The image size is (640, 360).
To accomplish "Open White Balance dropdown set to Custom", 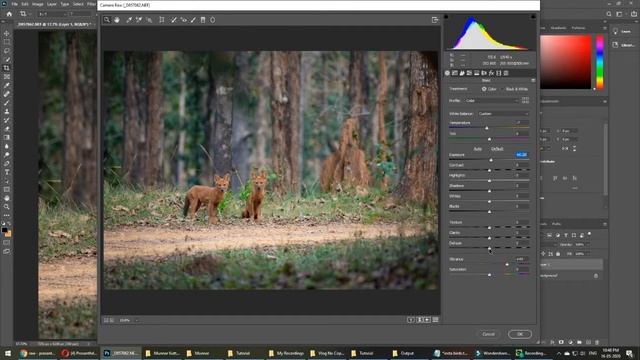I will point(503,113).
